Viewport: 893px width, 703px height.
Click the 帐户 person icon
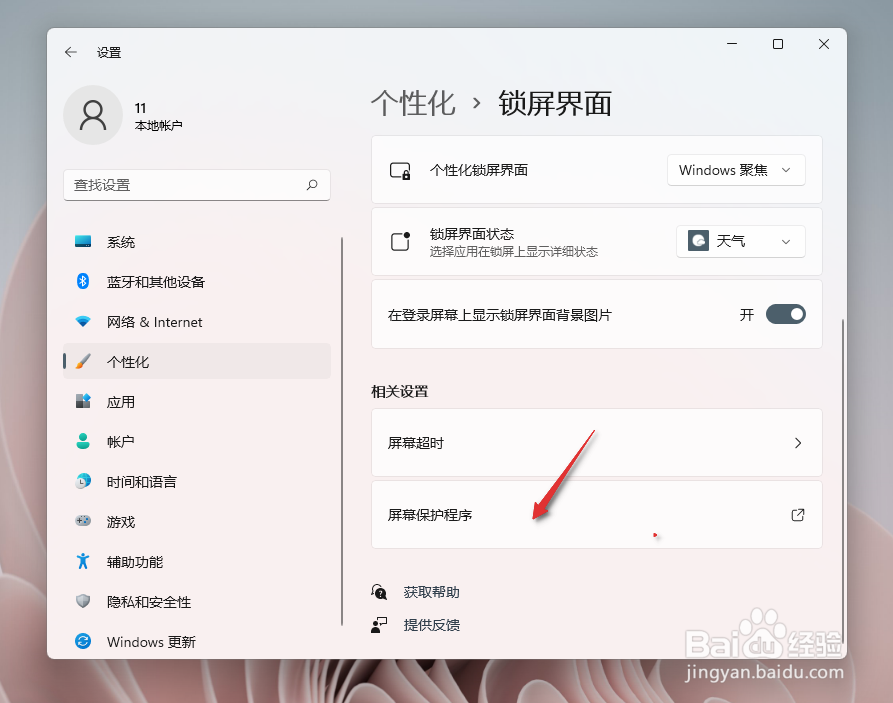83,441
